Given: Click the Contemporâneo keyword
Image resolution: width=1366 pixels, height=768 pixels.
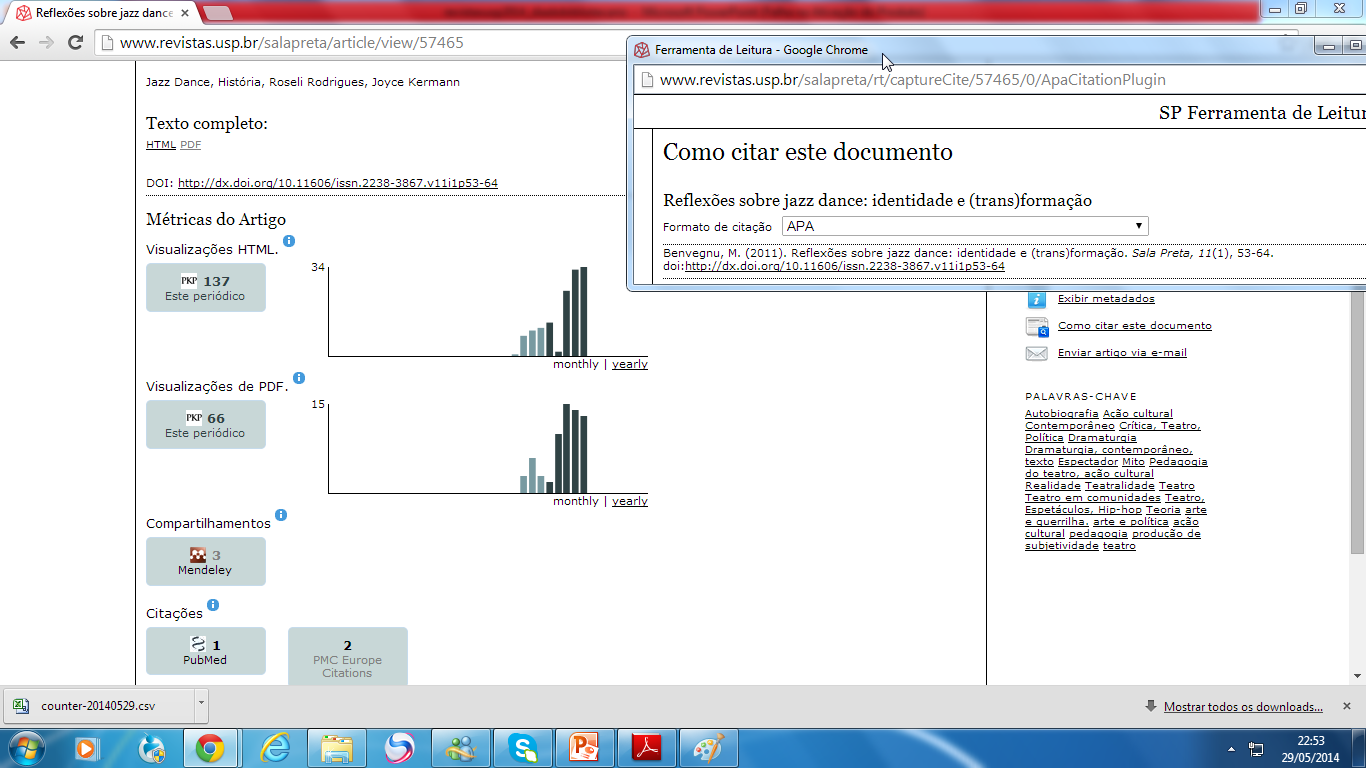Looking at the screenshot, I should [1070, 426].
